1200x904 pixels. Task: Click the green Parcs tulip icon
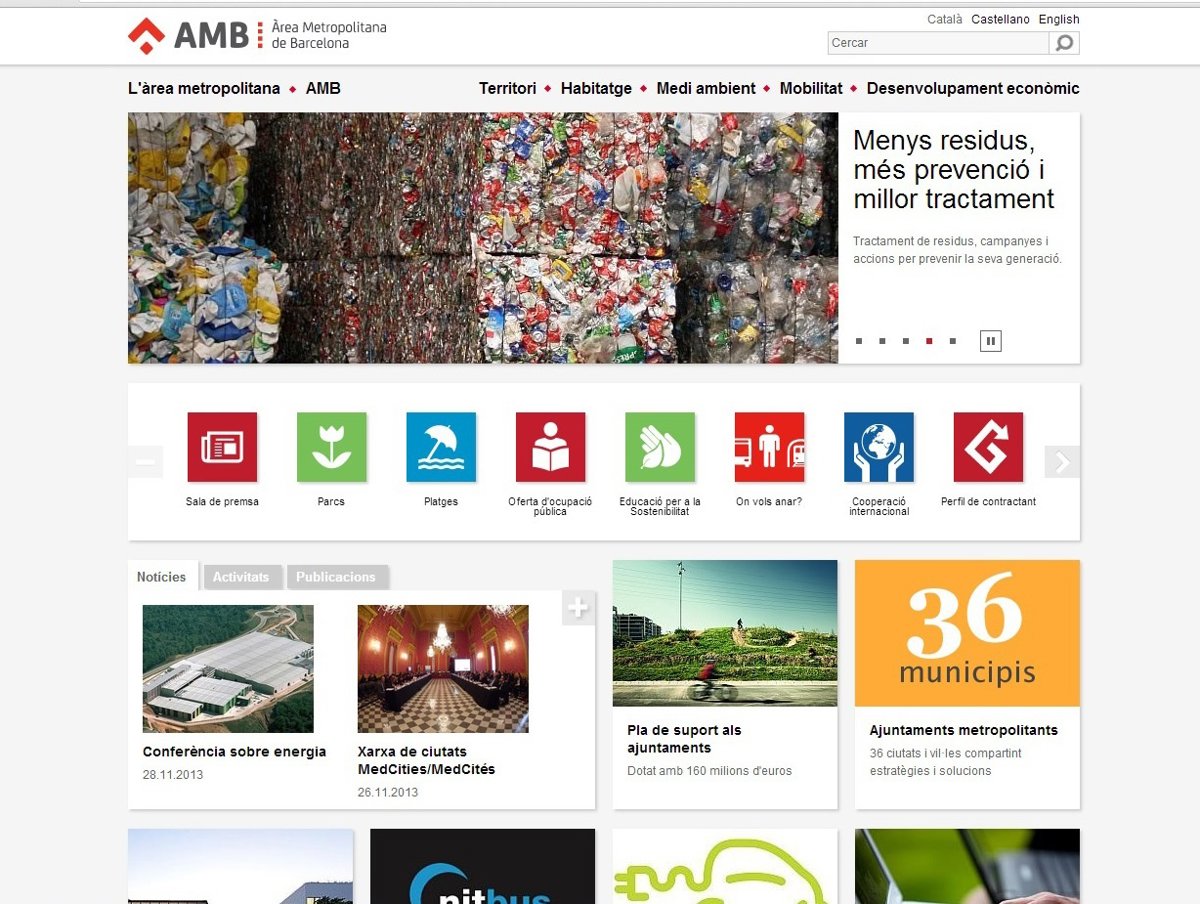[x=331, y=447]
